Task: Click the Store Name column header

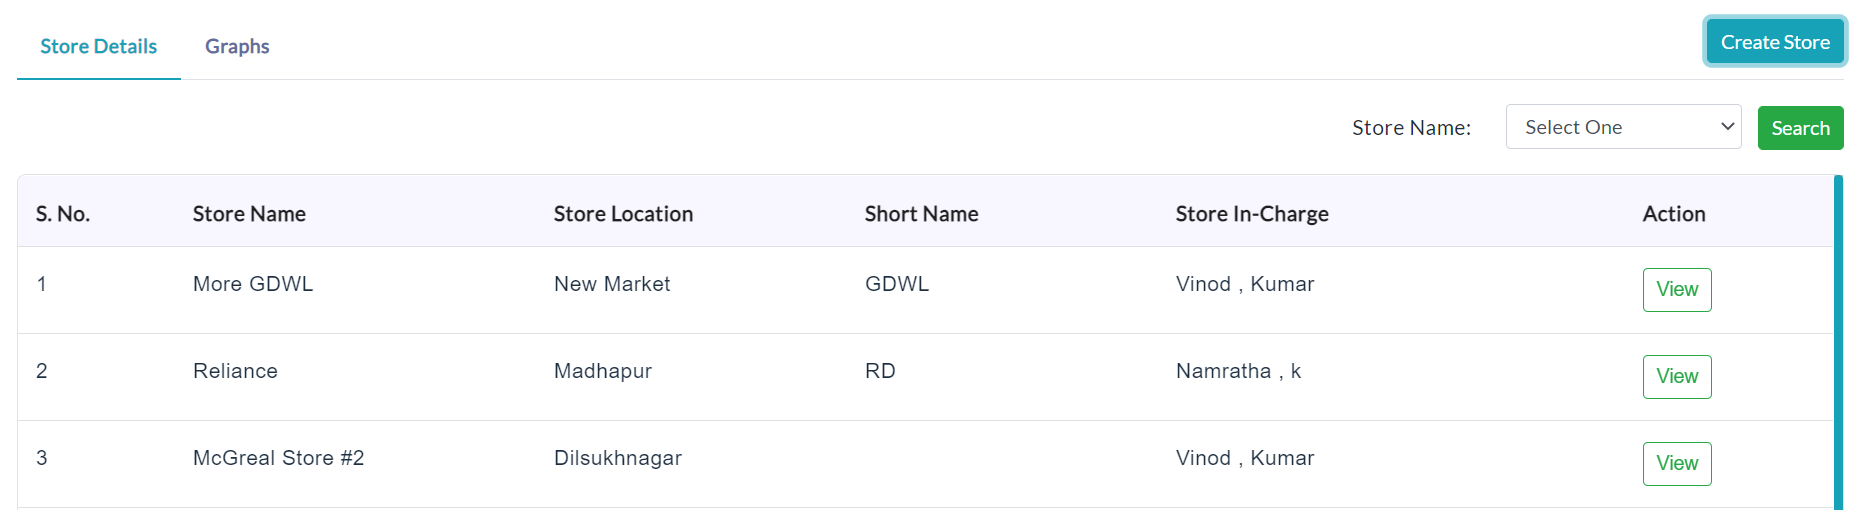Action: click(249, 214)
